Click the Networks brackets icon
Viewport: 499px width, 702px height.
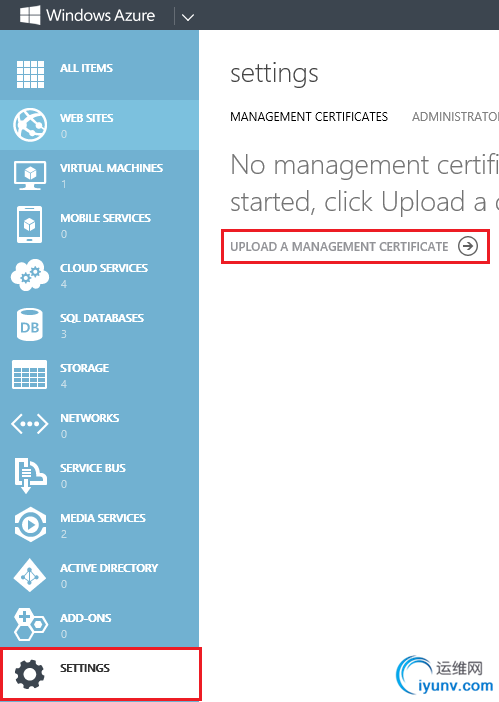click(x=30, y=424)
